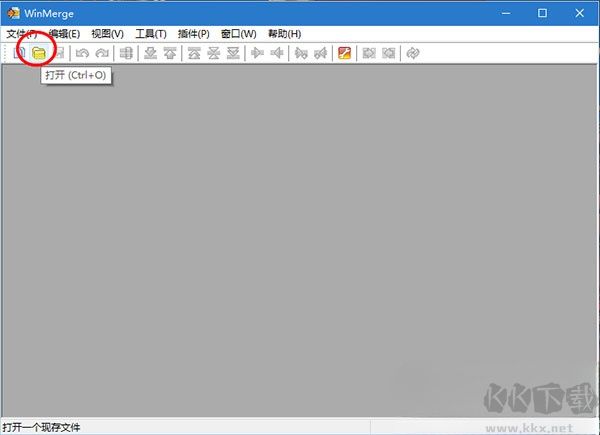Open the 窗口(W) menu

(x=238, y=34)
